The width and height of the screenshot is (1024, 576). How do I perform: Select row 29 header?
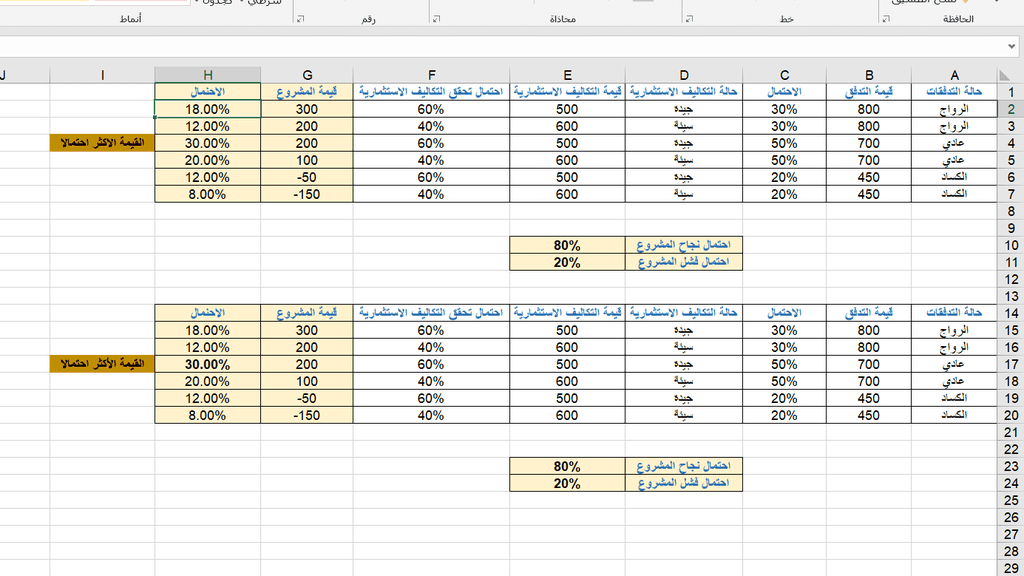[x=1011, y=568]
